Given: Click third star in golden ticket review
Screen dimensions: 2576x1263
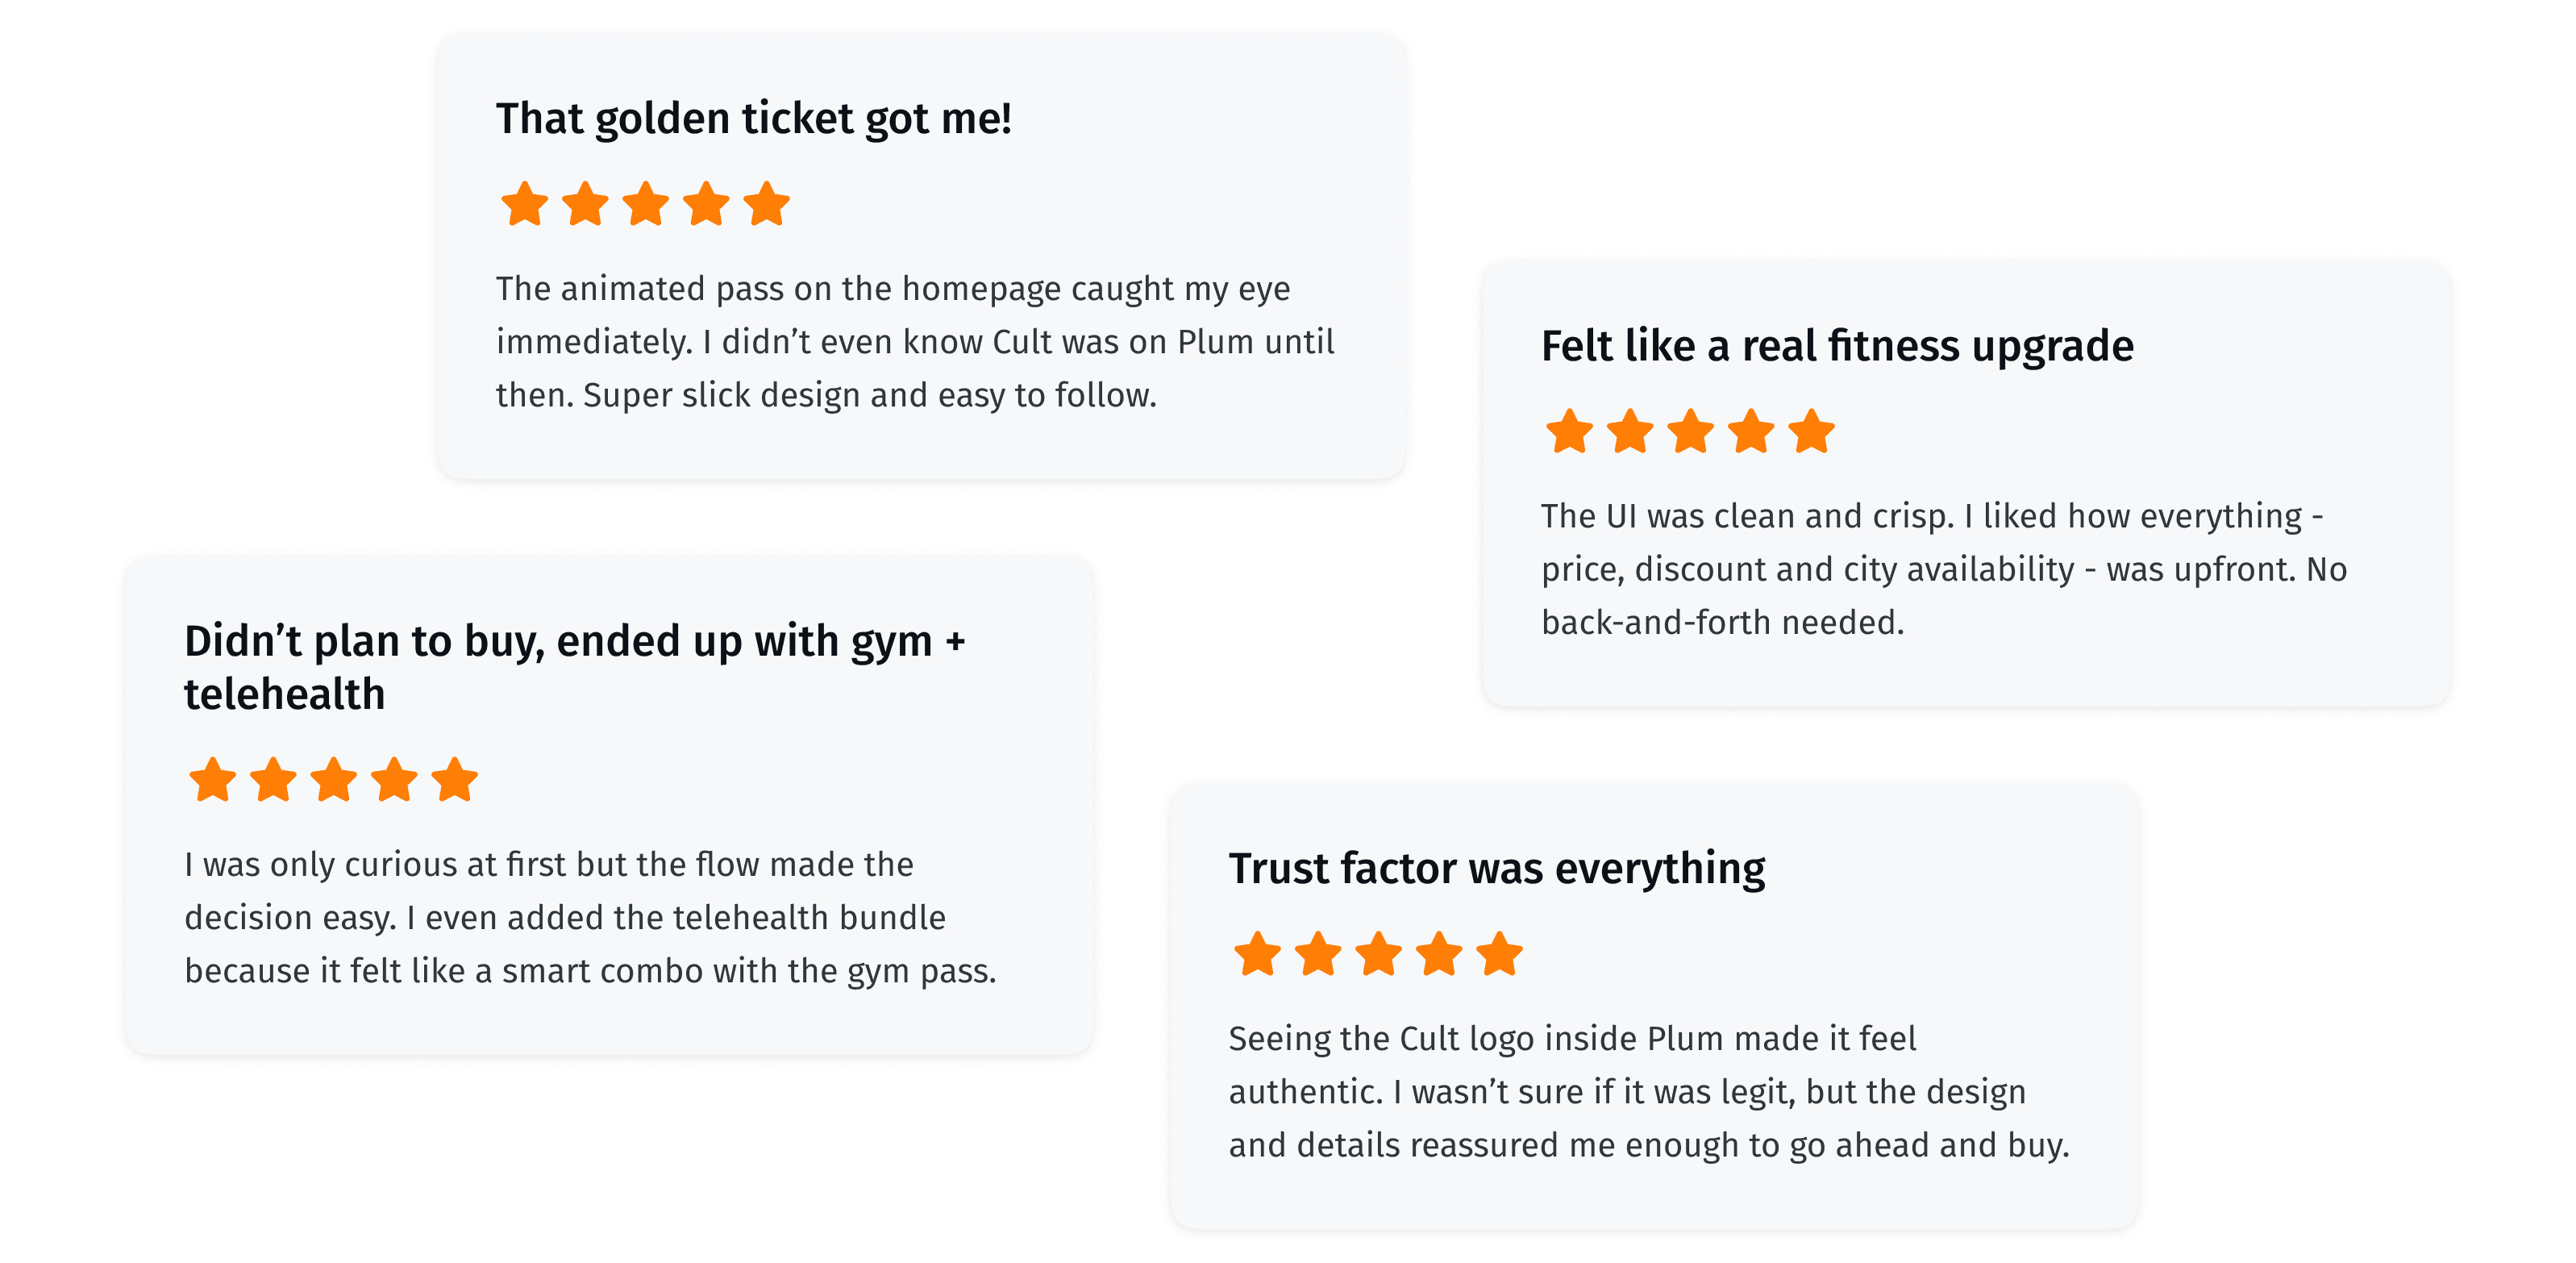Looking at the screenshot, I should 646,204.
